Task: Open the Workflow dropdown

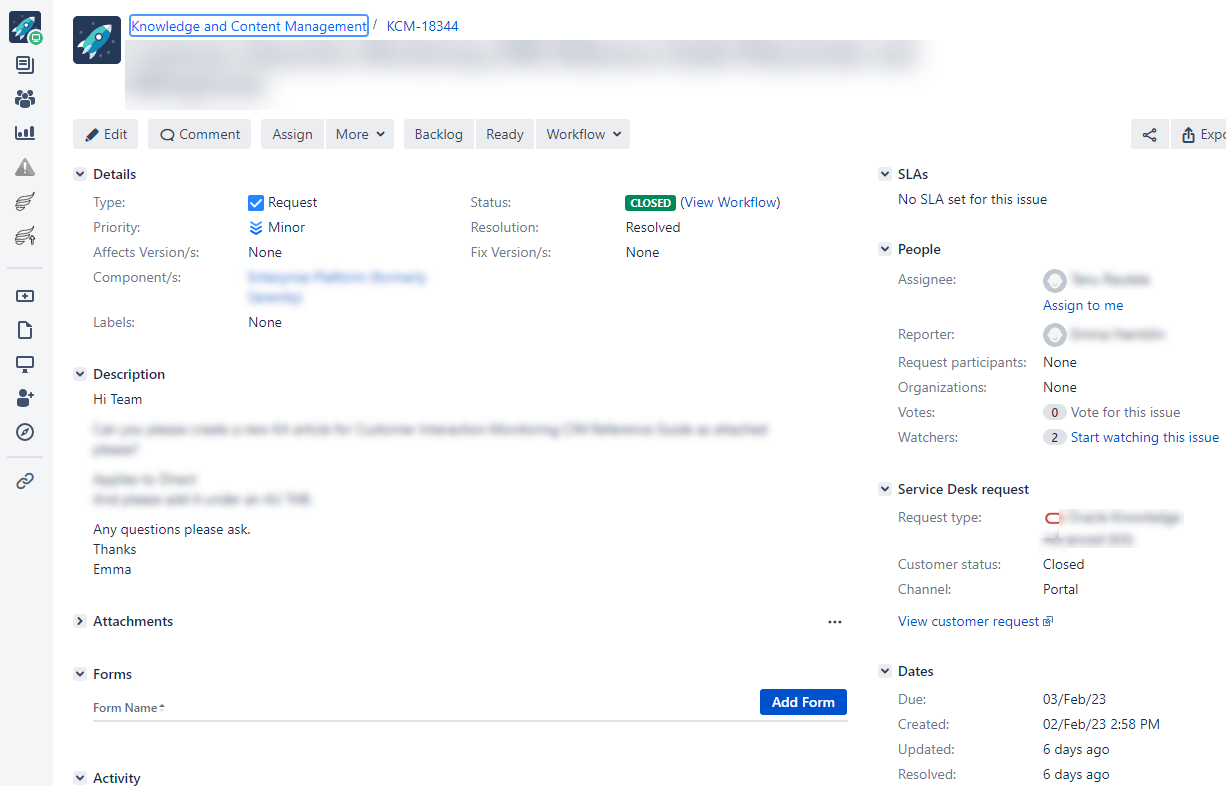Action: (583, 134)
